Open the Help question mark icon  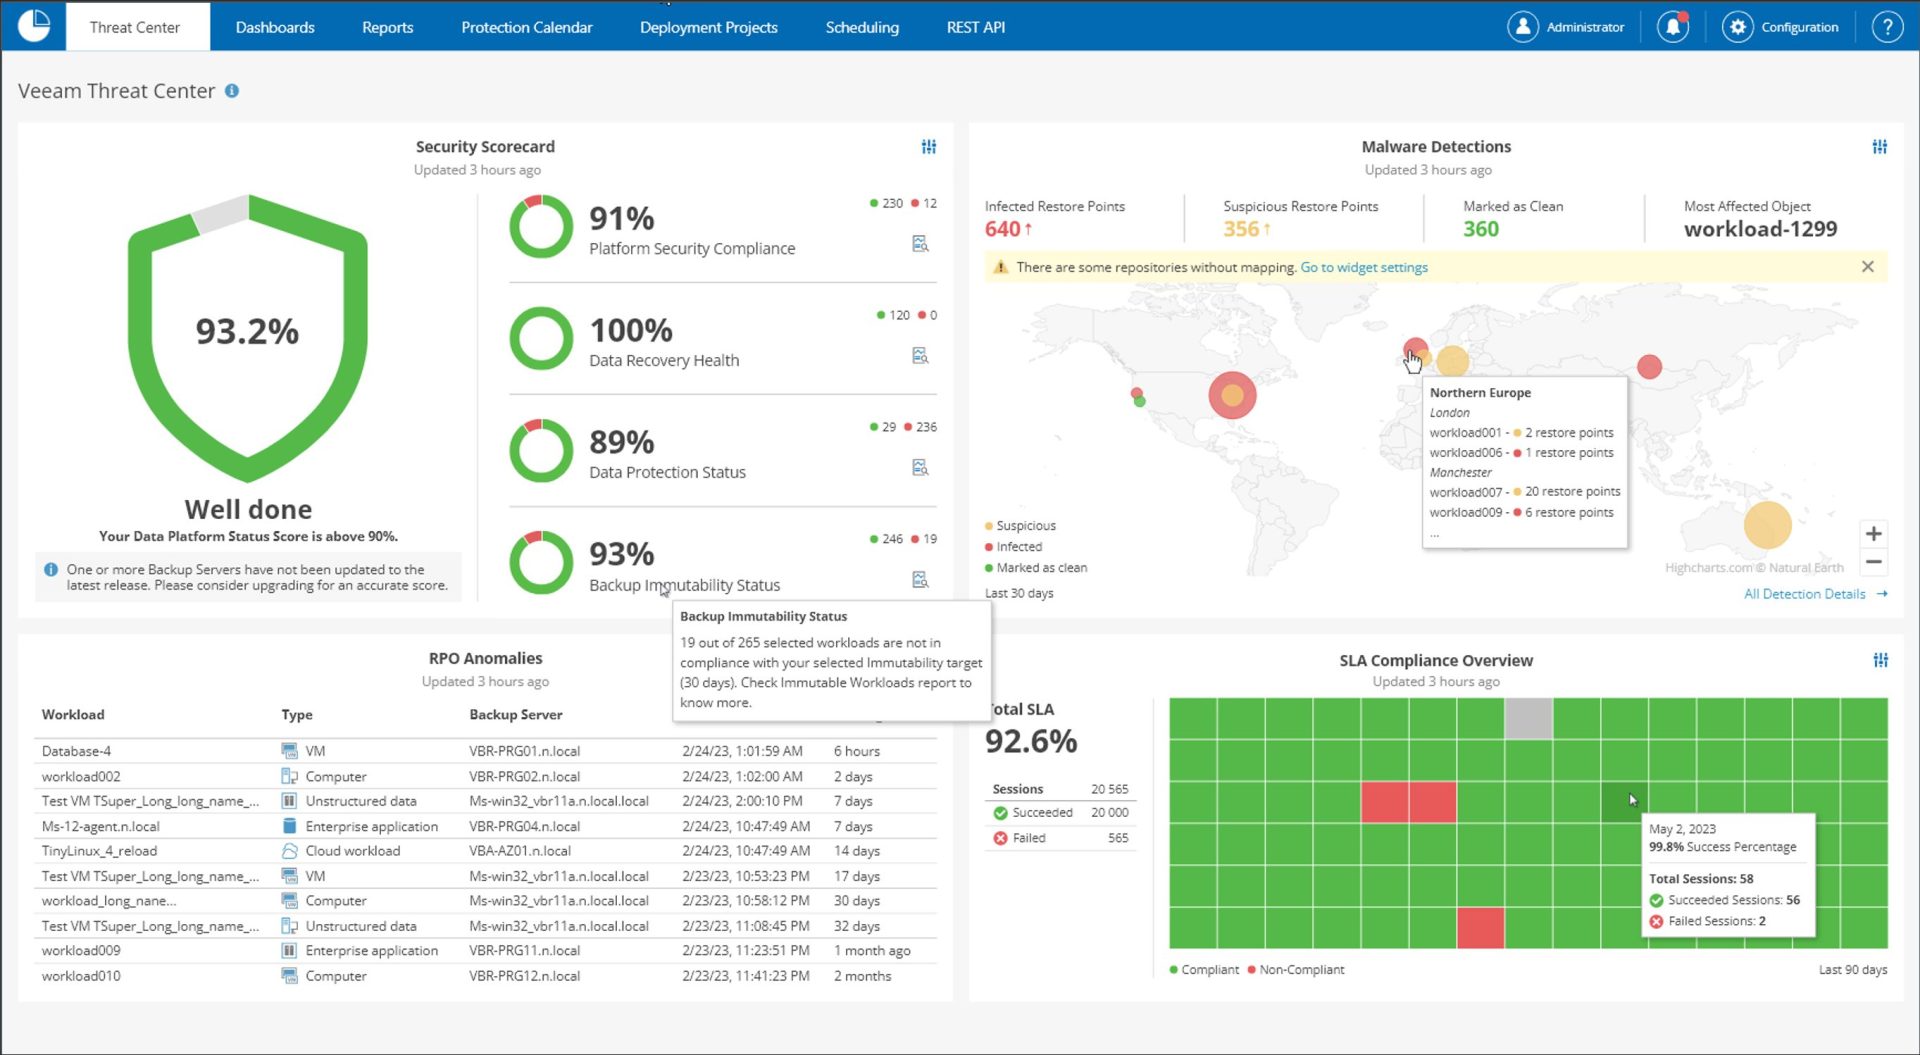click(1887, 26)
